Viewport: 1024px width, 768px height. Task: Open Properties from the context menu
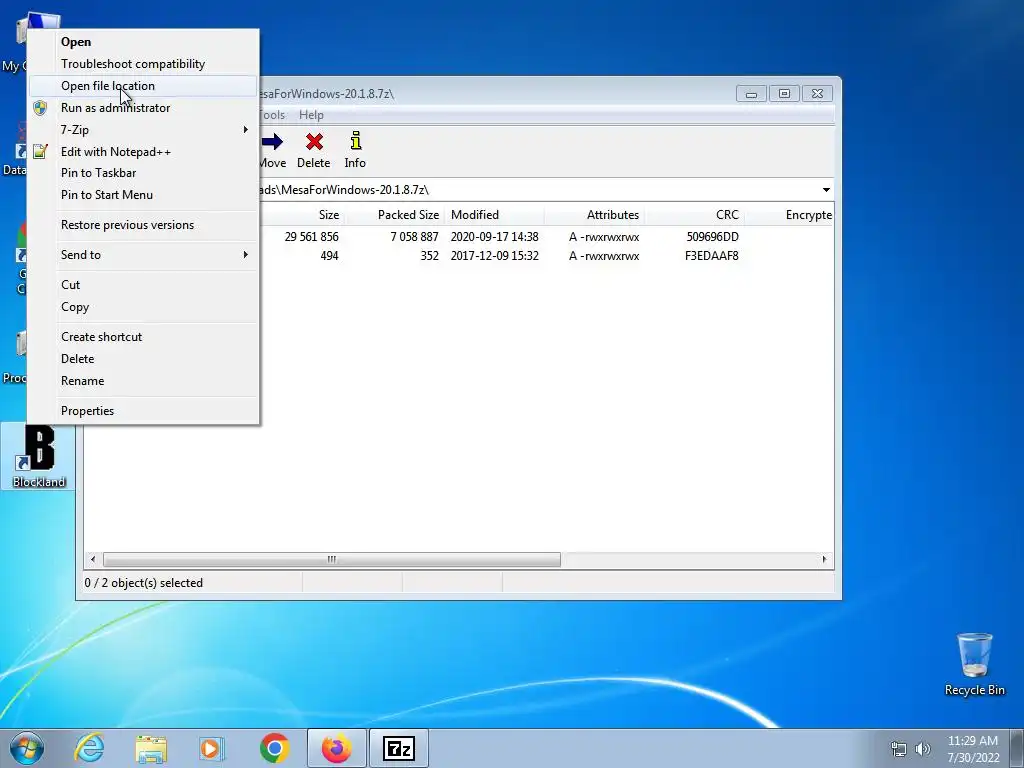(x=88, y=411)
